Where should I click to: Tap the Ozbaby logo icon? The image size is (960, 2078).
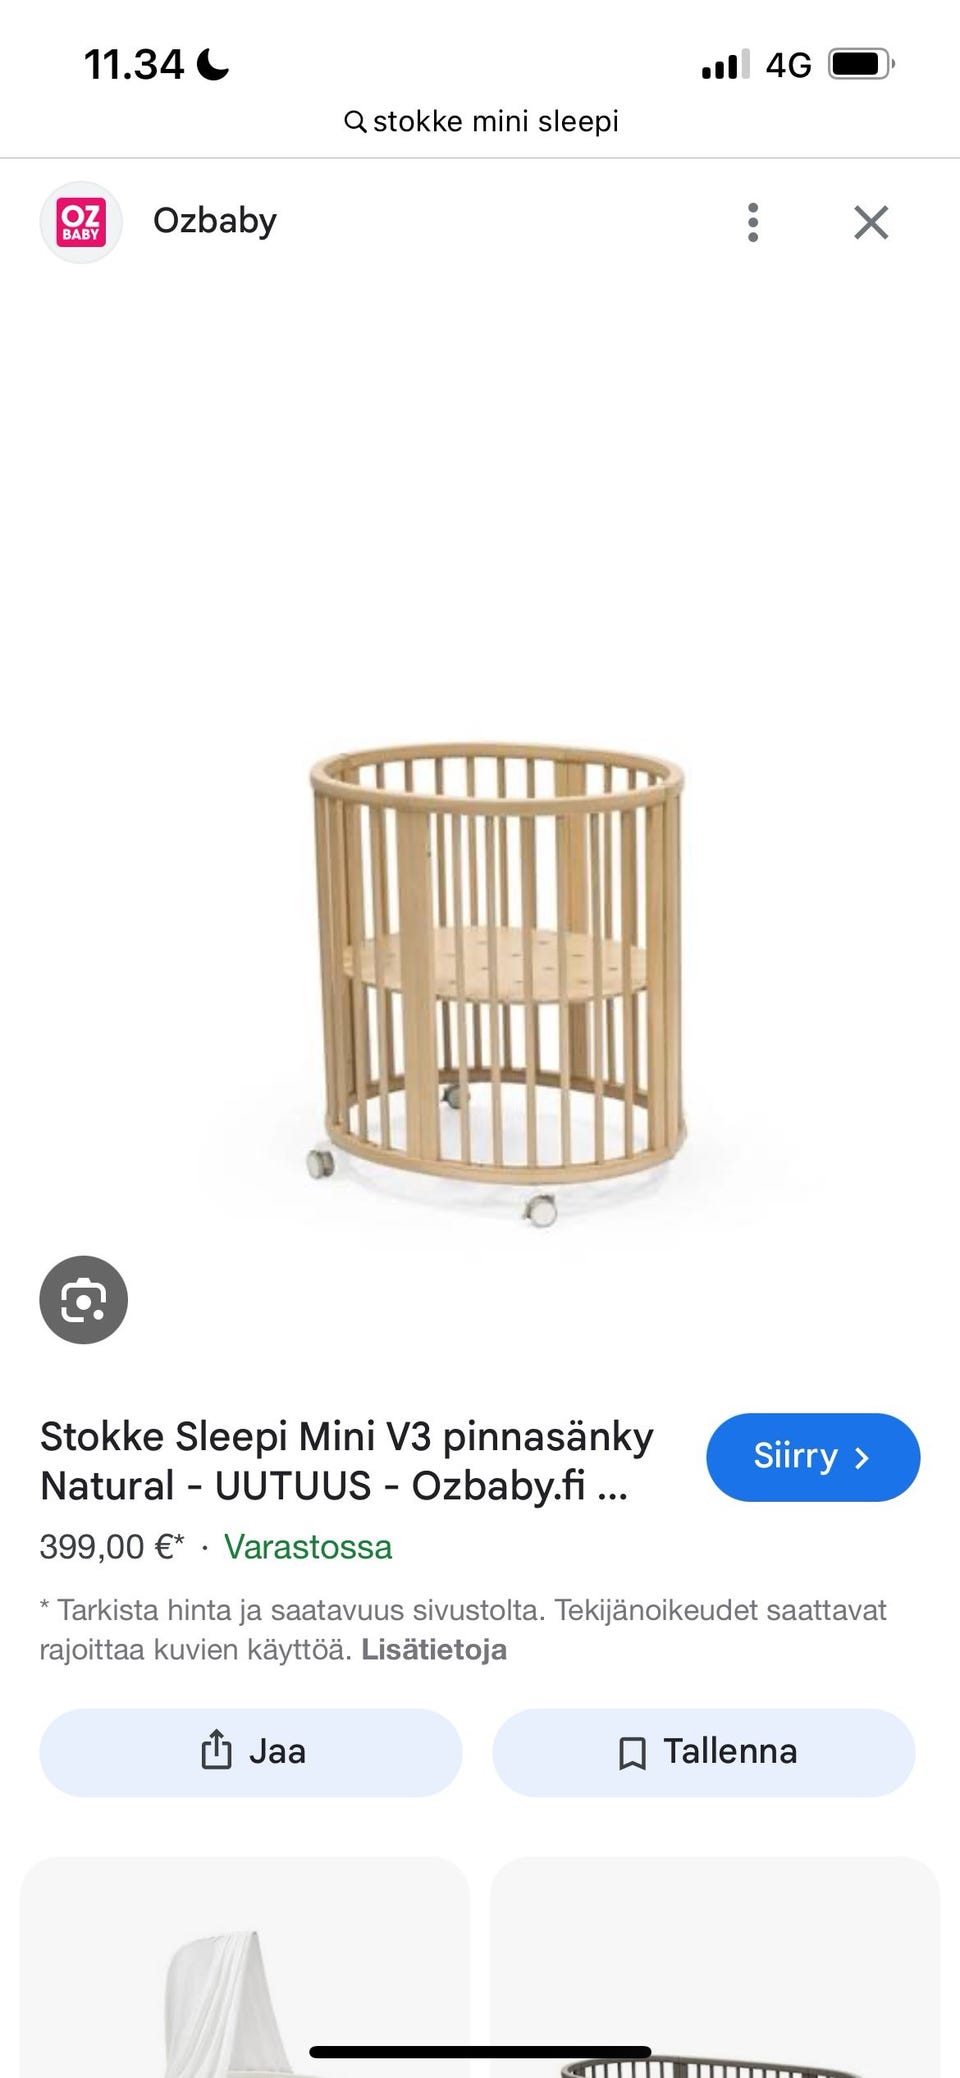(x=81, y=222)
